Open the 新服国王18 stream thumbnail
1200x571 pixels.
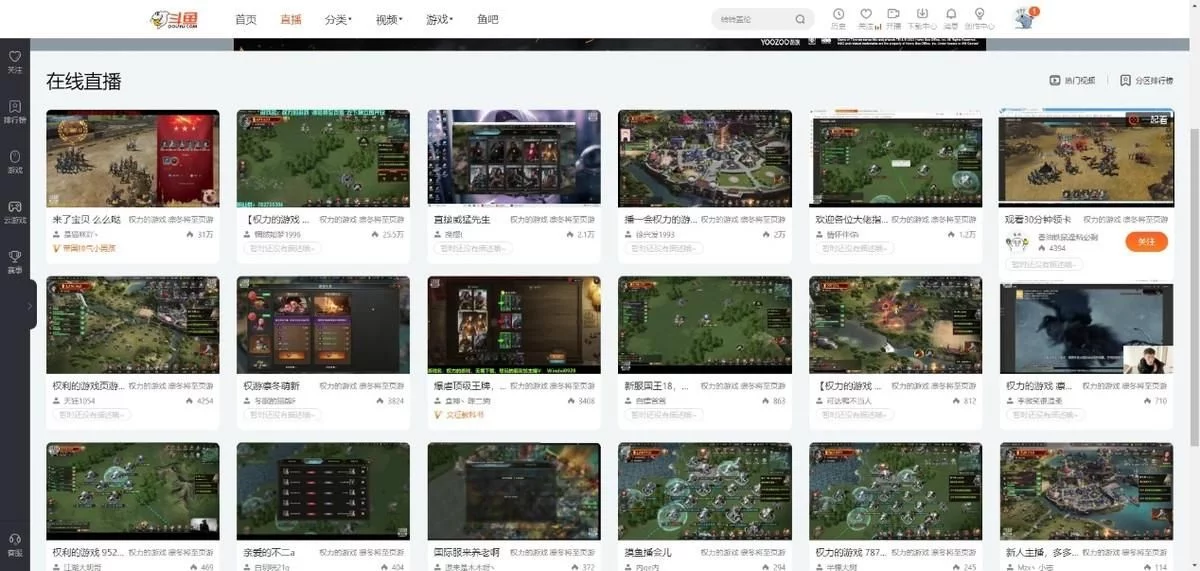point(705,325)
